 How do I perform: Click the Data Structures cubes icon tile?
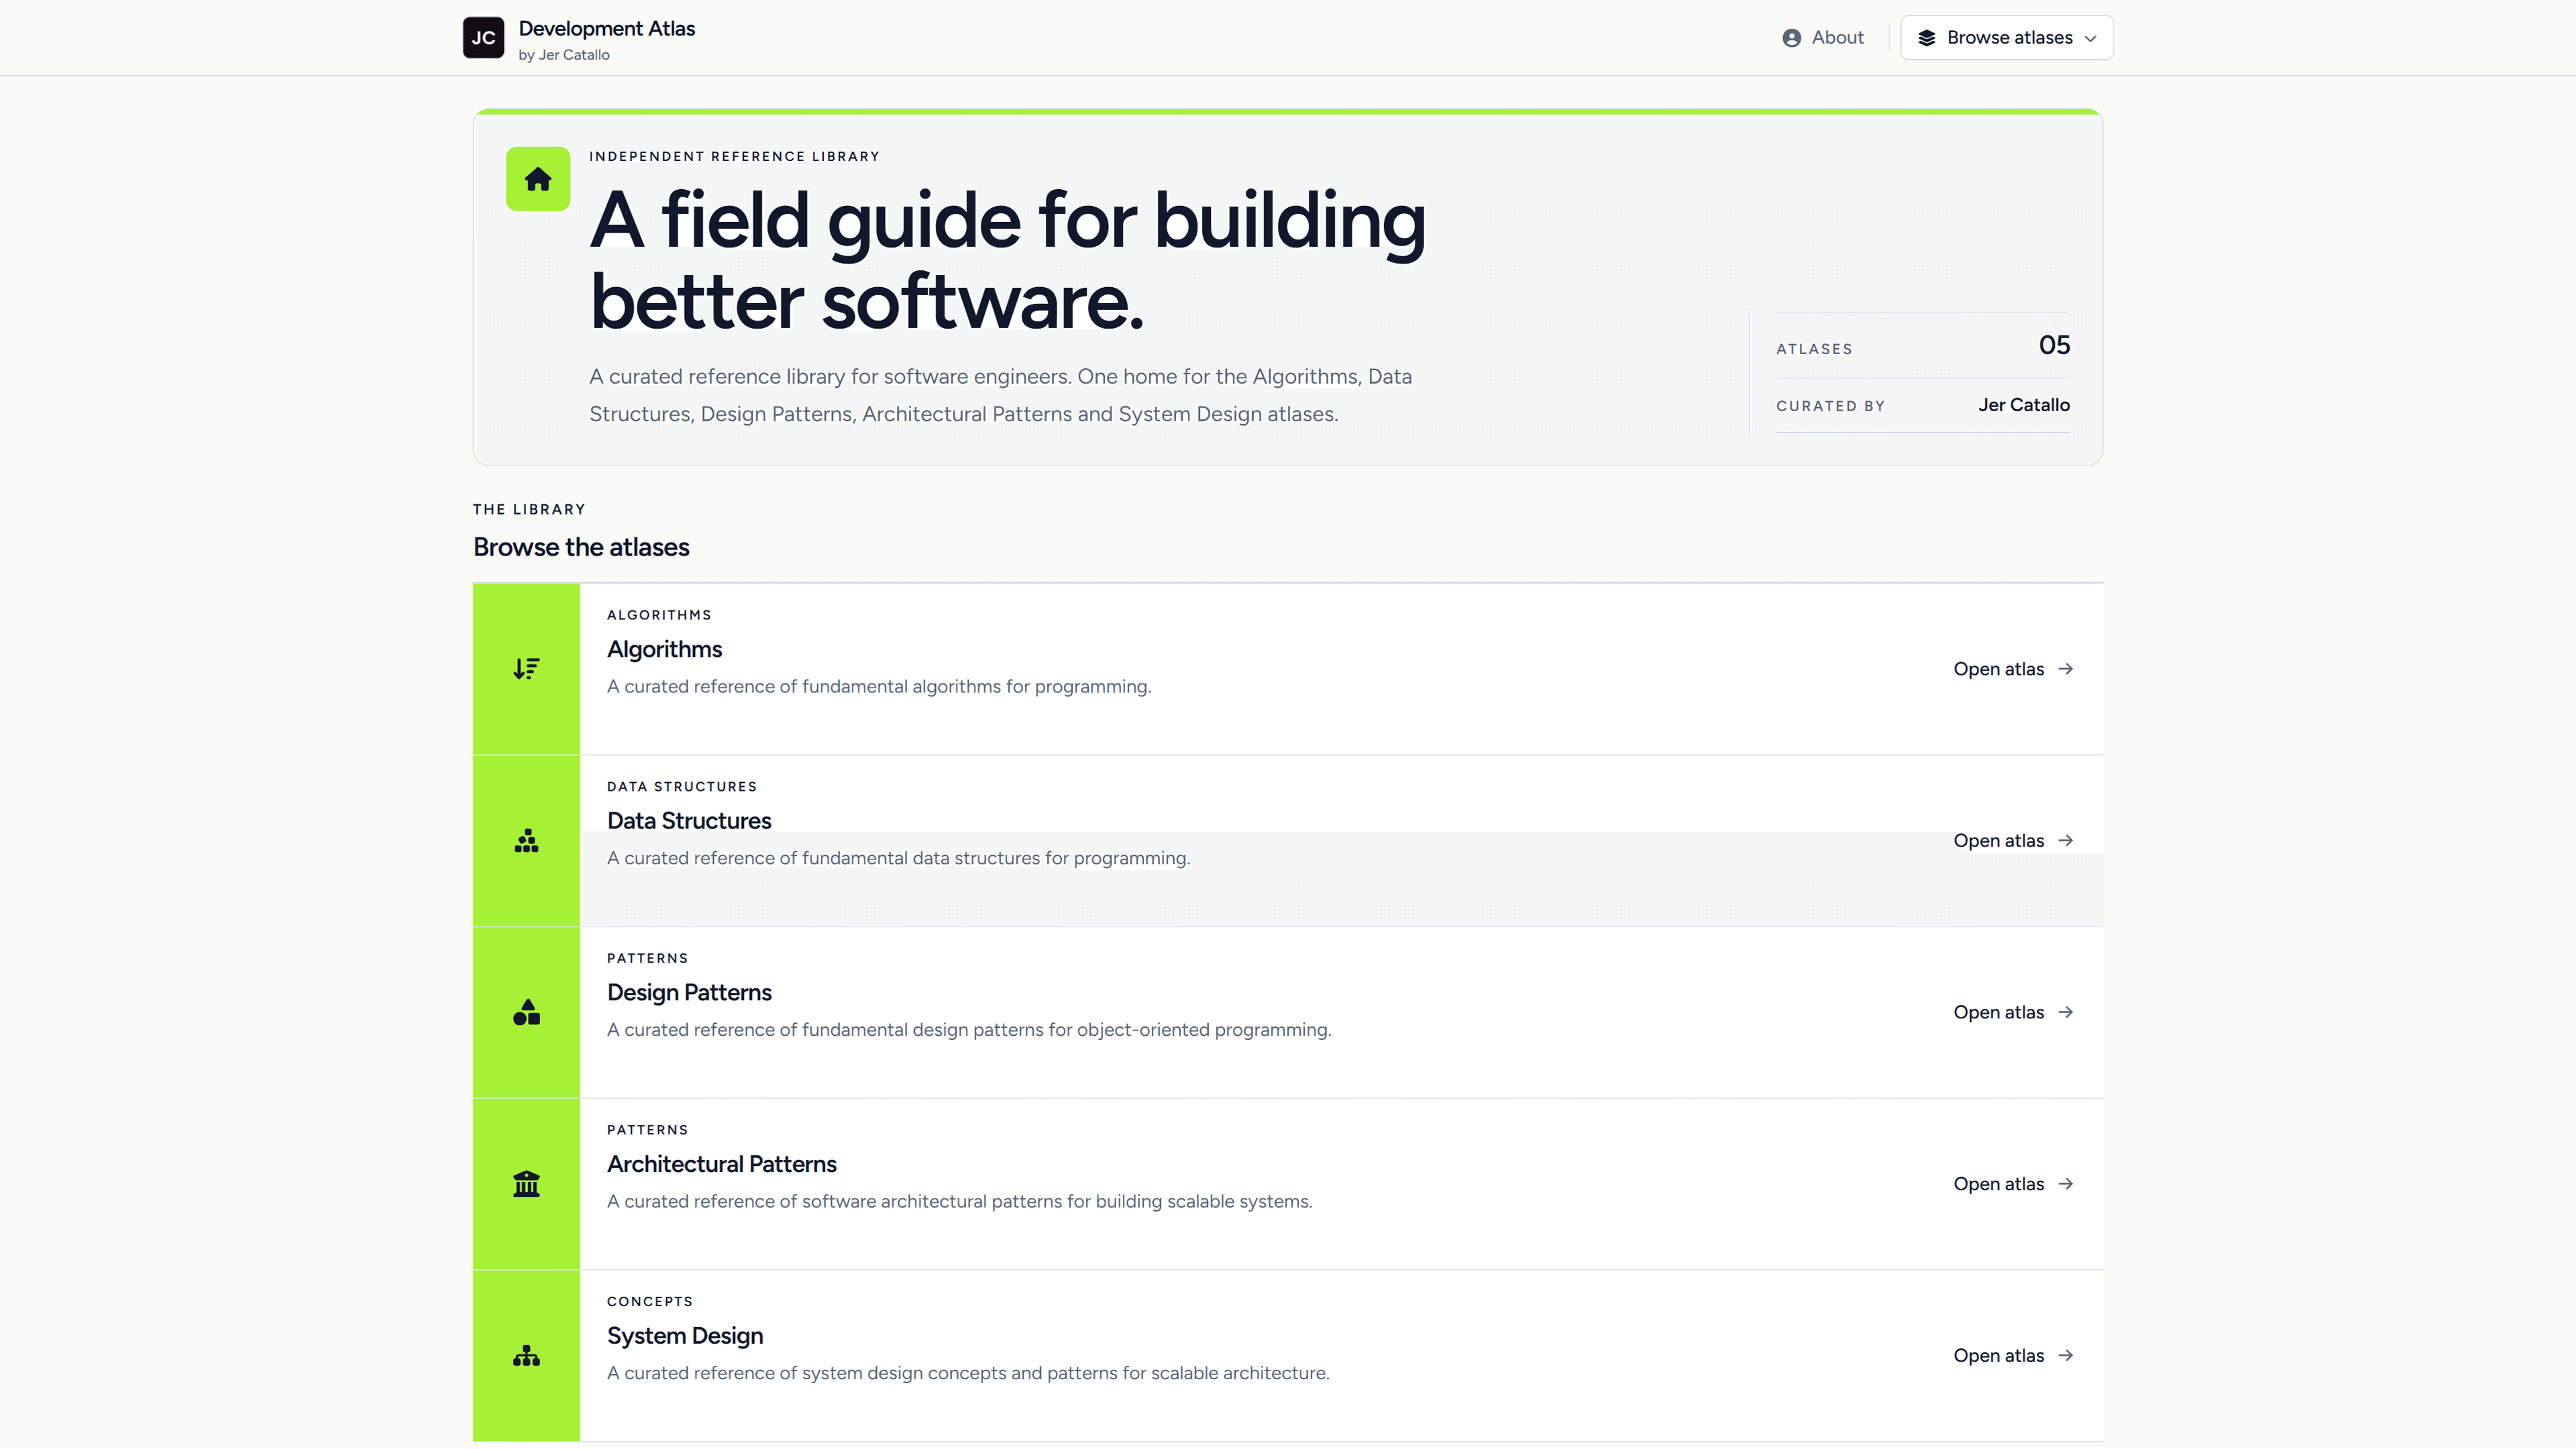pyautogui.click(x=526, y=841)
